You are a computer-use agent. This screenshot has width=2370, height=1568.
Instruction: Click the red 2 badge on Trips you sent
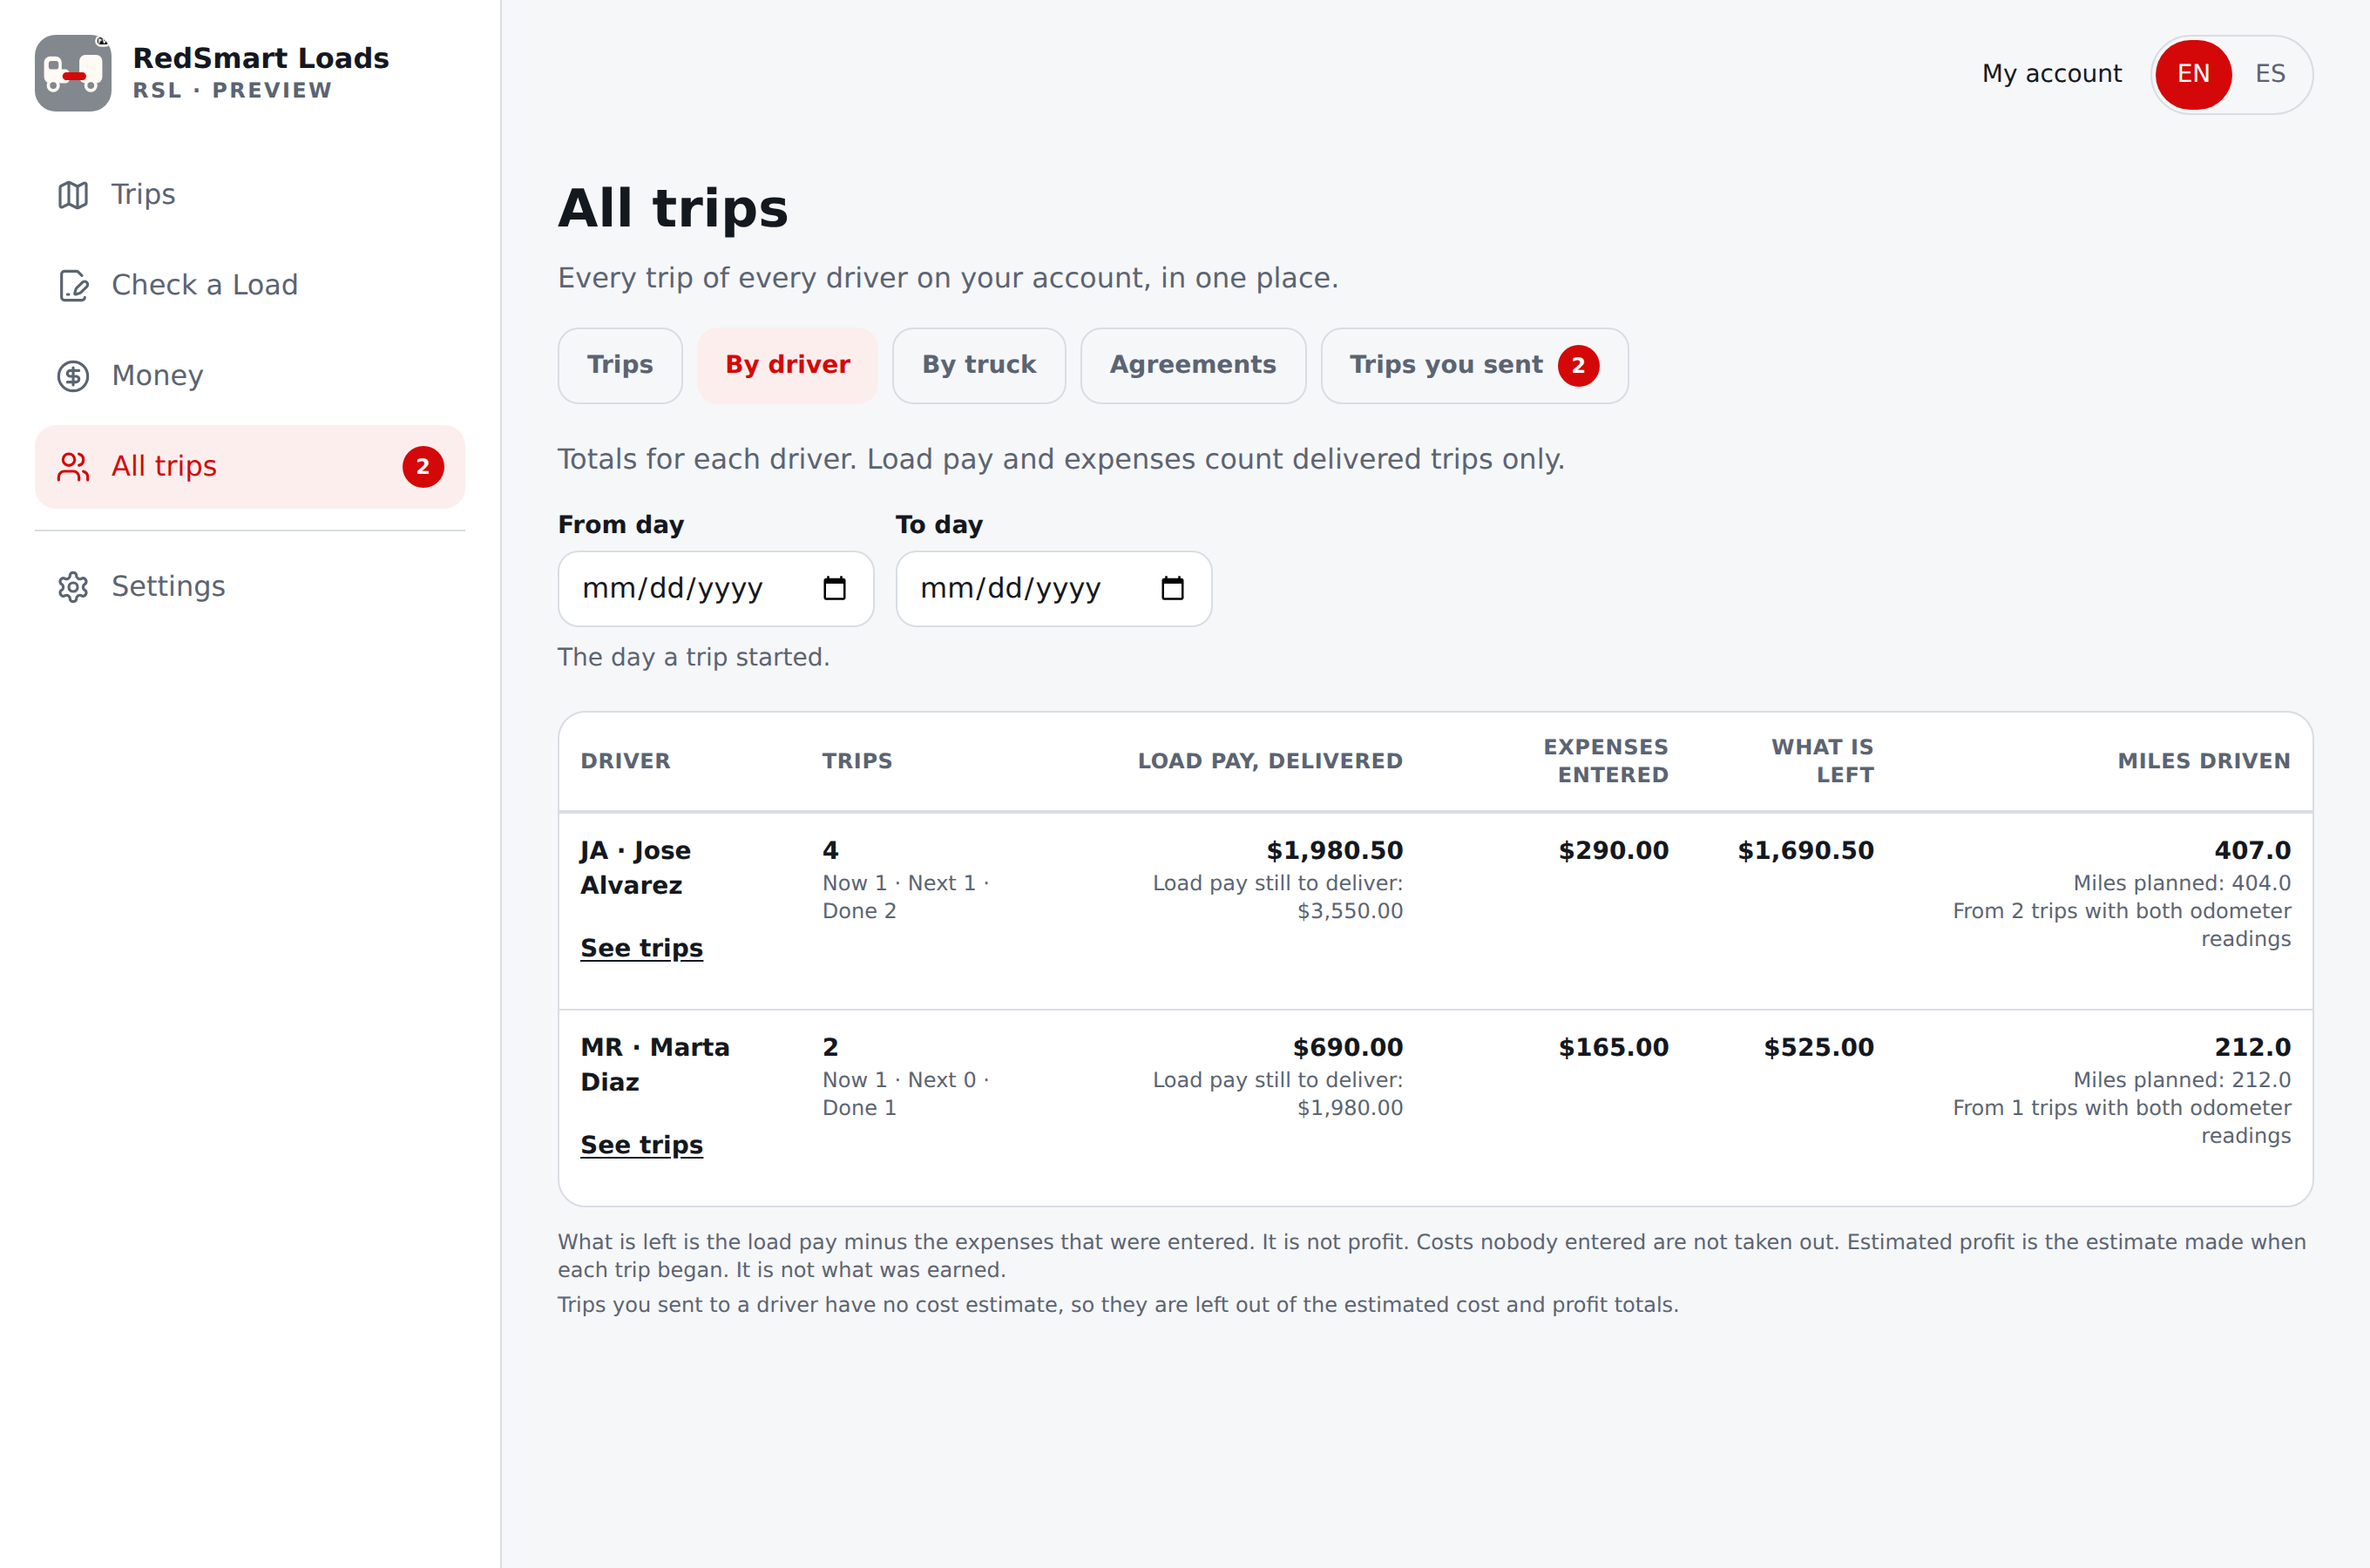(x=1578, y=366)
